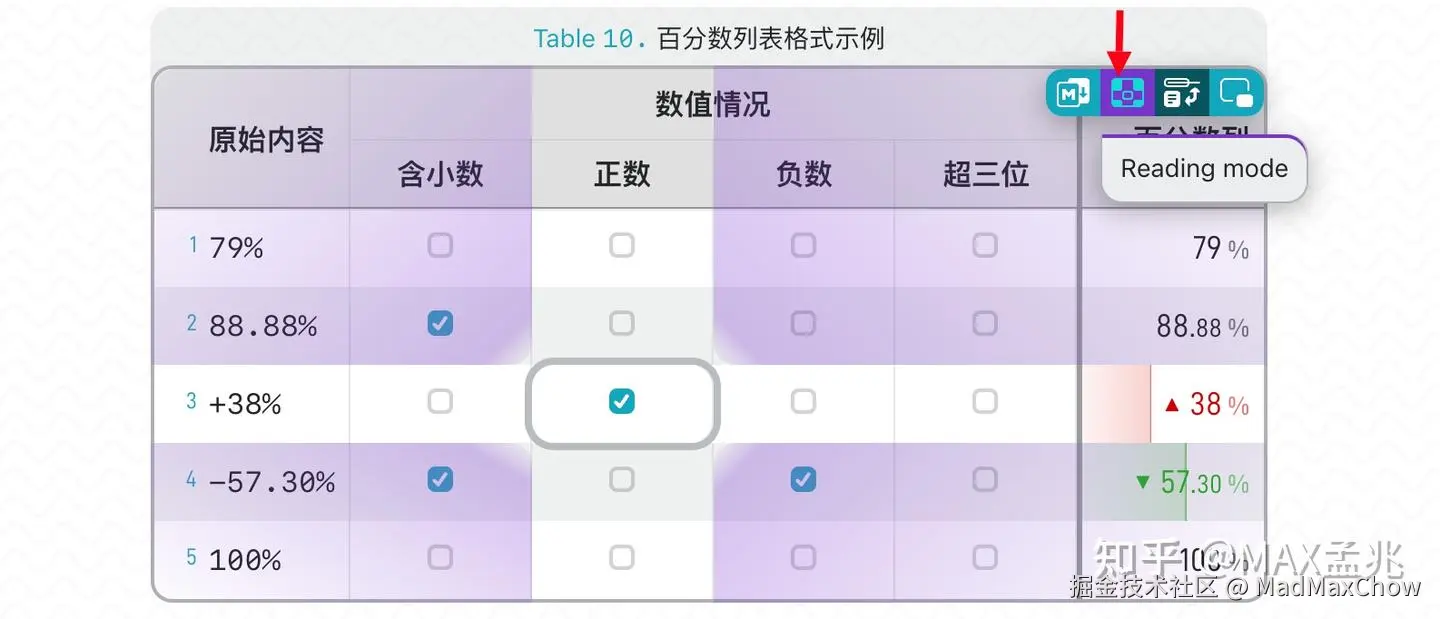Image resolution: width=1440 pixels, height=619 pixels.
Task: Uncheck 正数 checkbox in +38% row
Action: click(622, 402)
